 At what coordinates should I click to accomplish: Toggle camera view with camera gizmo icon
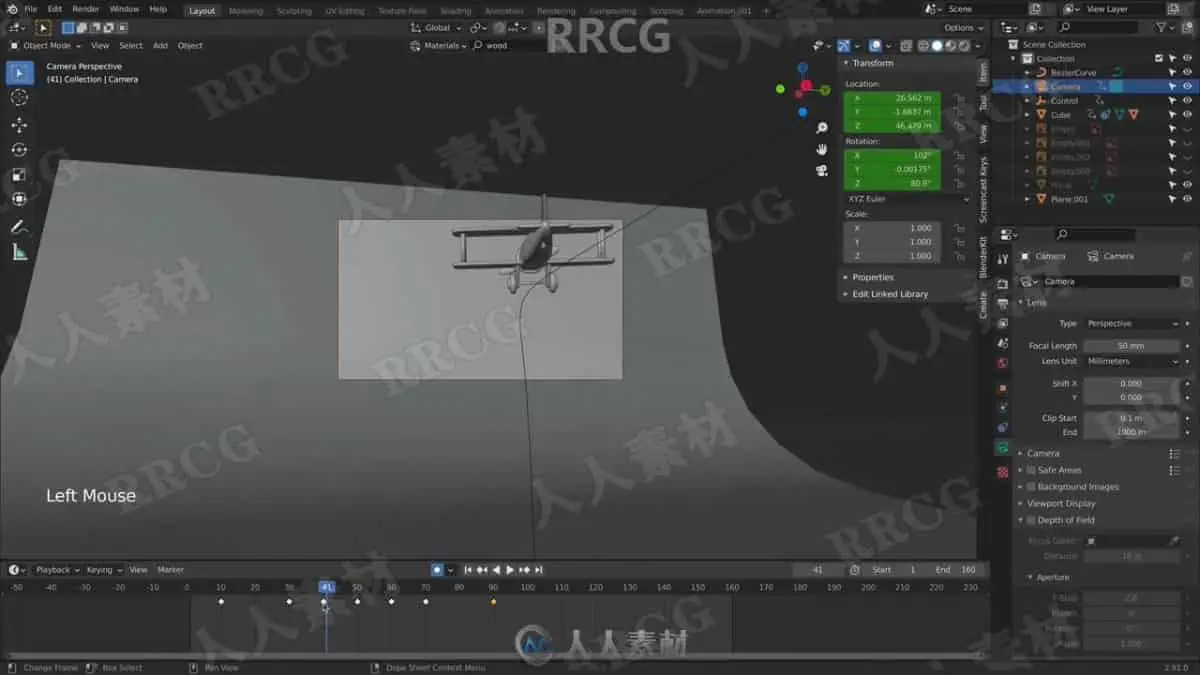tap(822, 170)
